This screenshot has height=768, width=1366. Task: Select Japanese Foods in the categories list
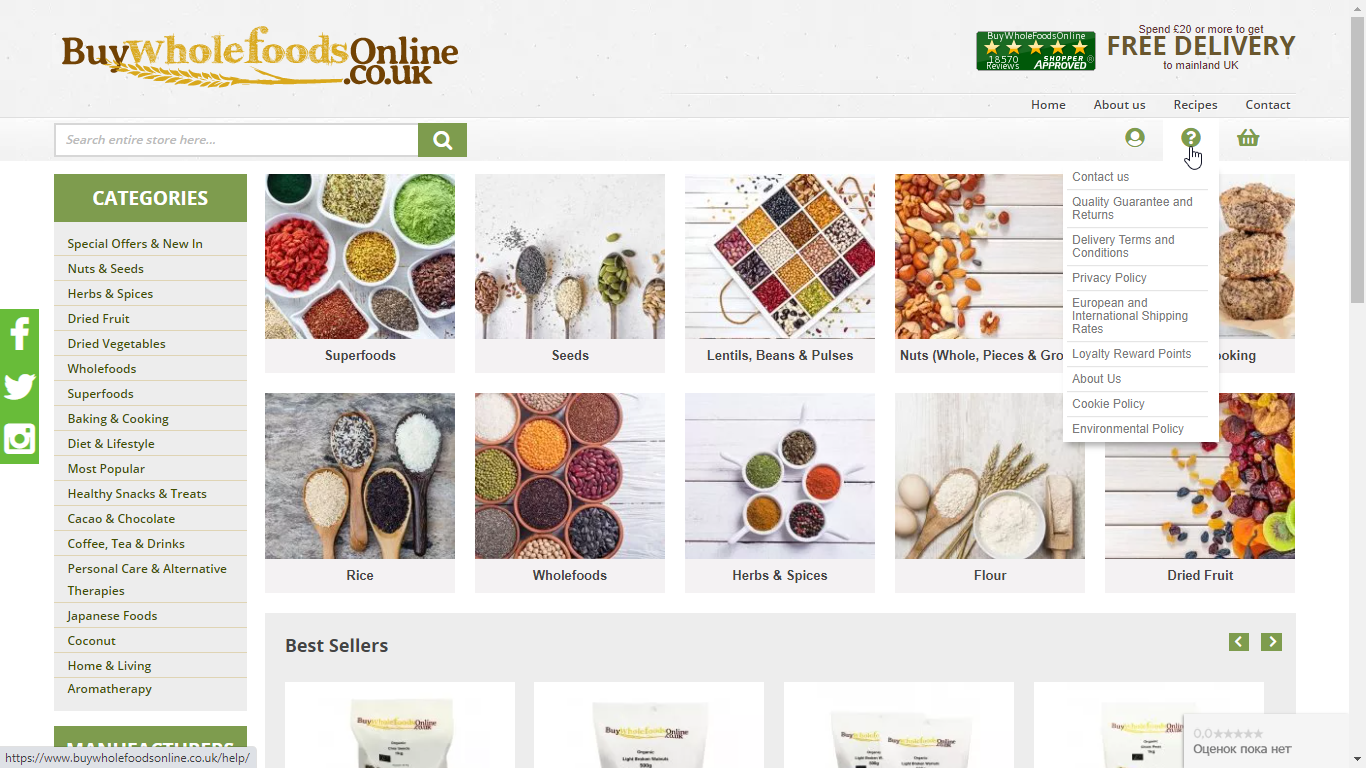tap(112, 616)
